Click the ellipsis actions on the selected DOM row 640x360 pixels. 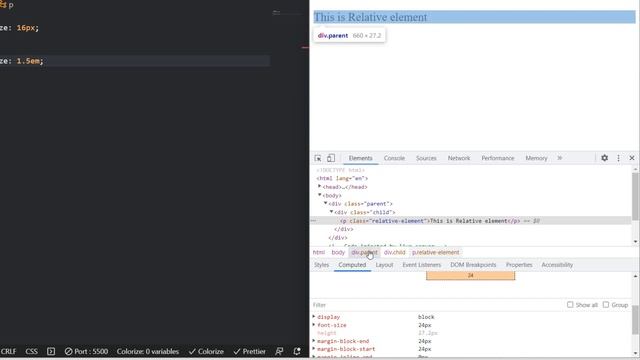click(313, 221)
